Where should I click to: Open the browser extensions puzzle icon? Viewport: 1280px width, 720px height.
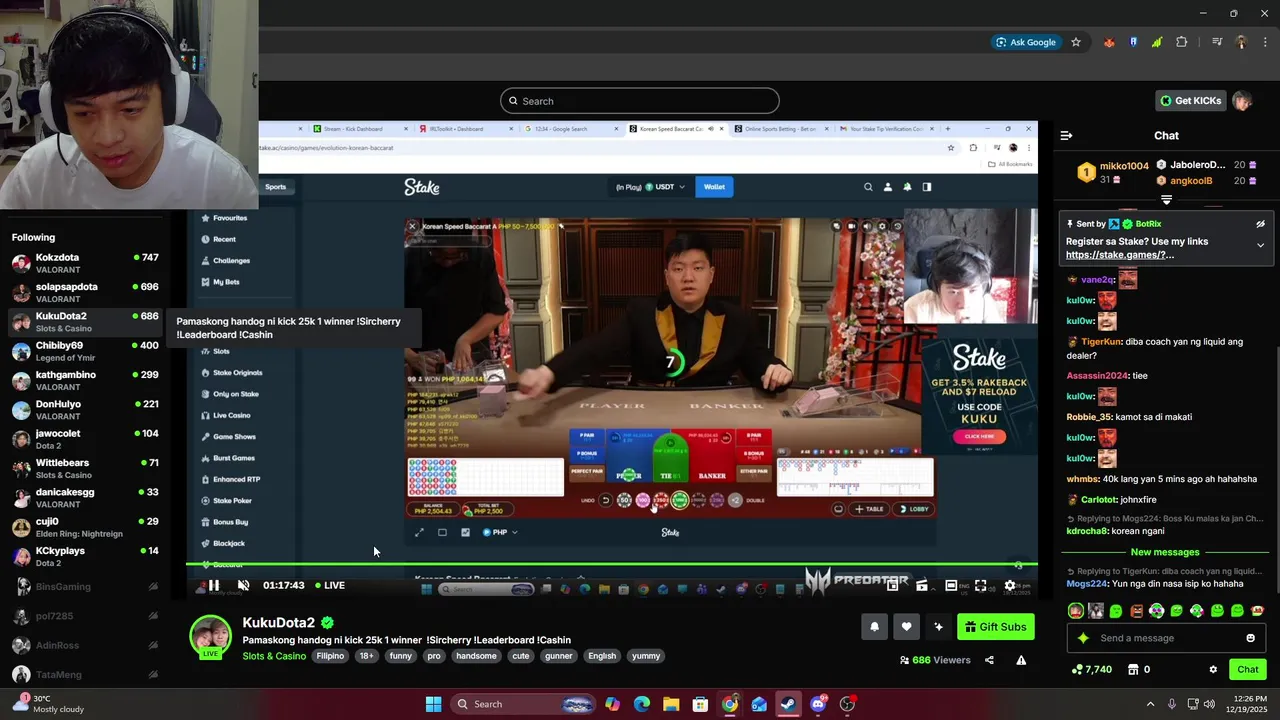[1182, 42]
